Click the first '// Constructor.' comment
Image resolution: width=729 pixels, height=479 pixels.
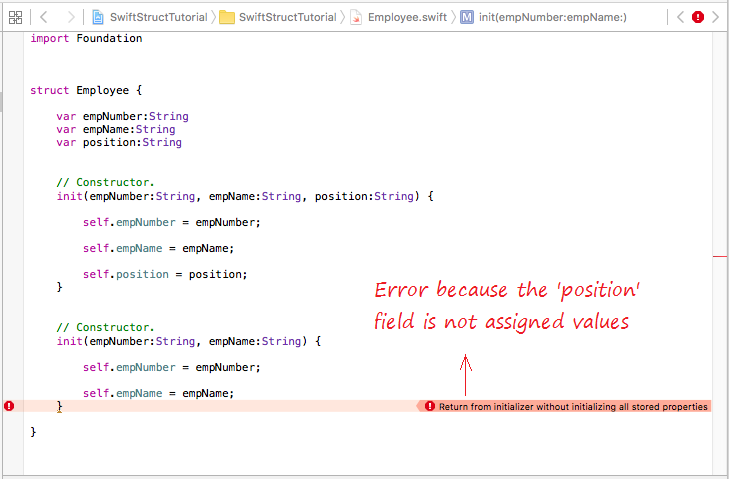click(105, 182)
